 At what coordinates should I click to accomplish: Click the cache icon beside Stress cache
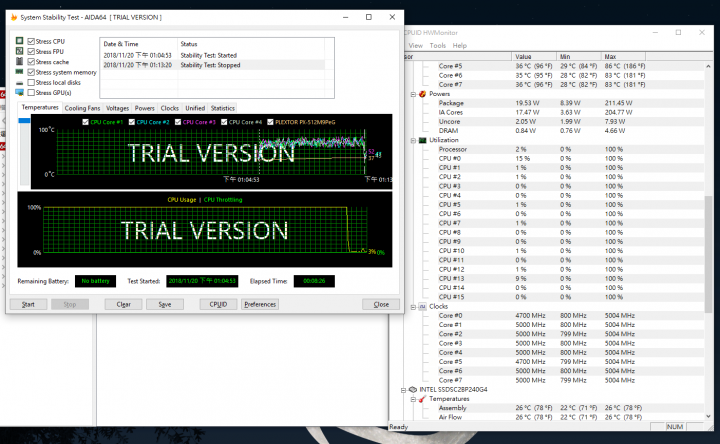19,61
